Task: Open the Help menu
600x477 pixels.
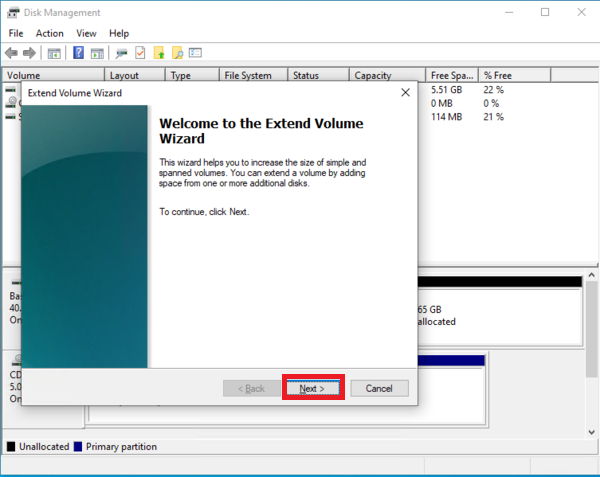Action: [x=119, y=33]
